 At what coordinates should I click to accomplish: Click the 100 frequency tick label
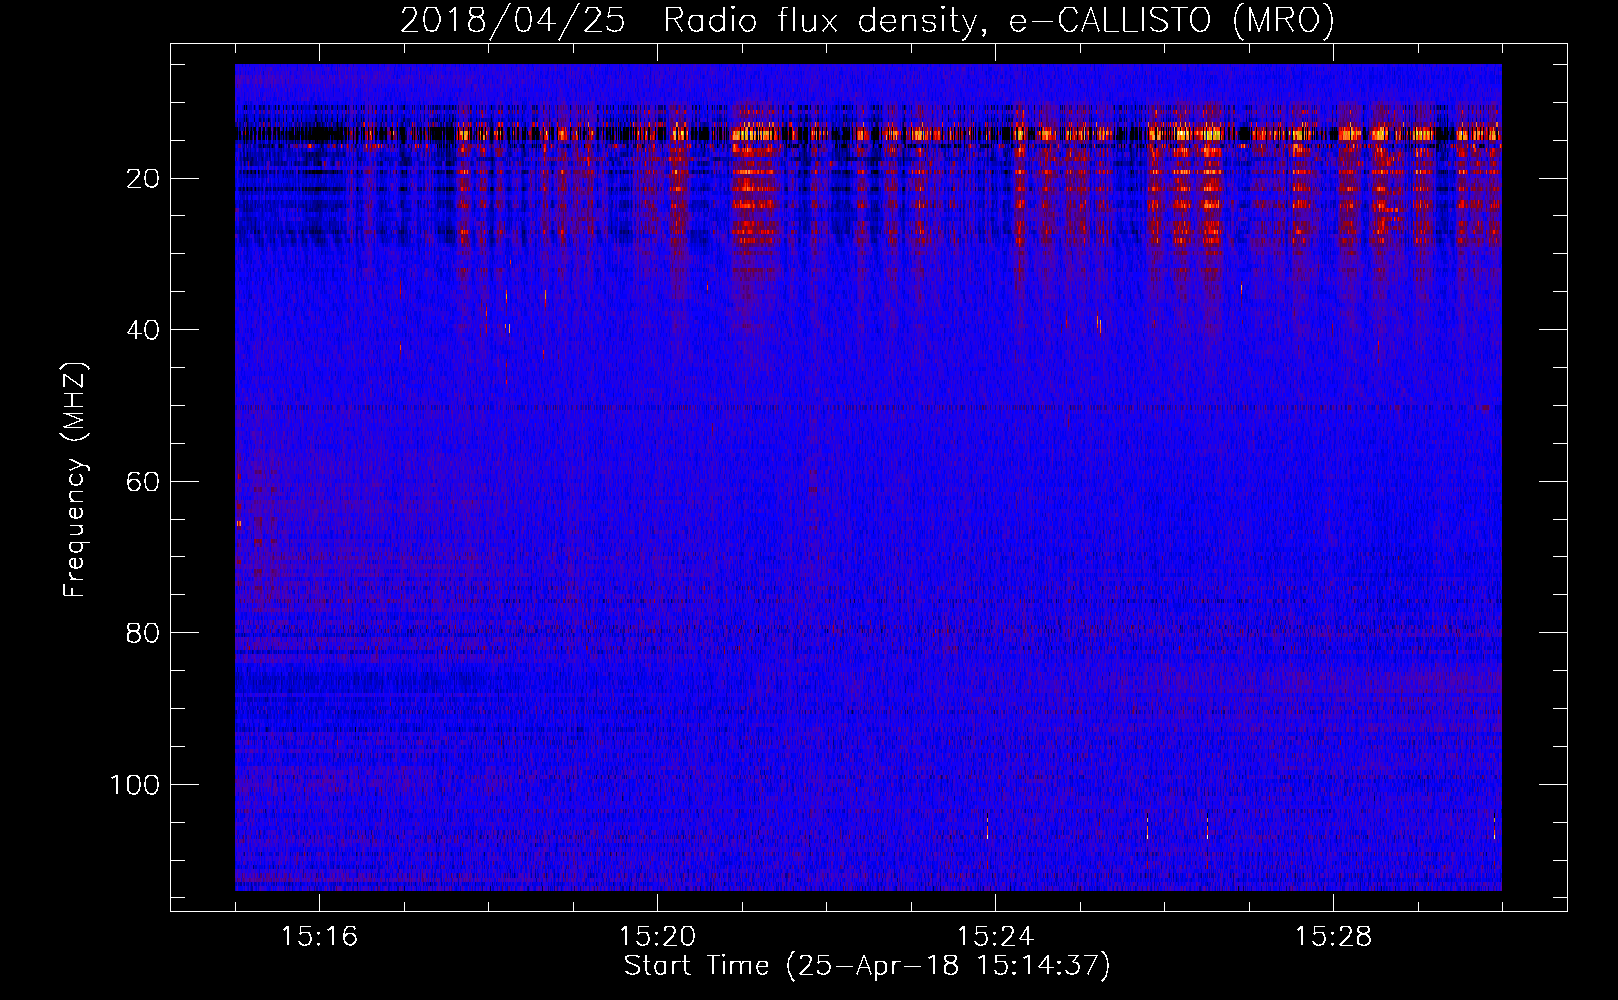click(x=135, y=785)
